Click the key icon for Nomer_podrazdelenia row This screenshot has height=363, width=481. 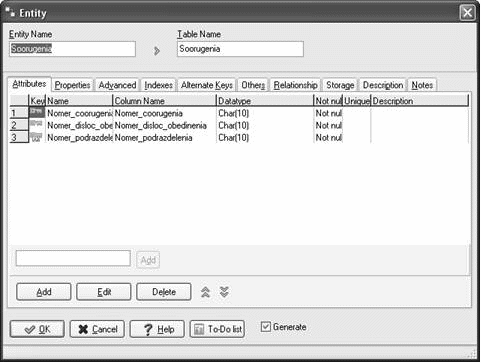point(37,137)
